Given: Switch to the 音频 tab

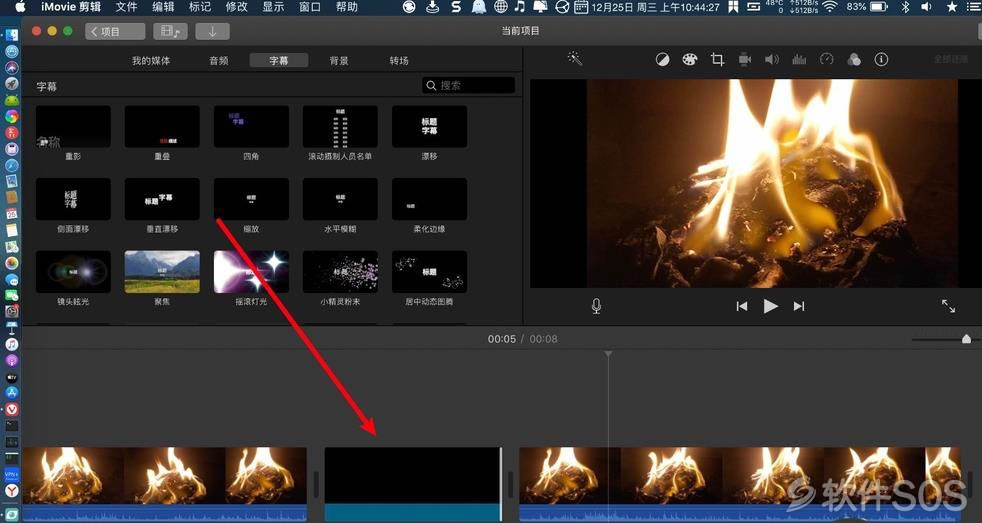Looking at the screenshot, I should pyautogui.click(x=219, y=61).
